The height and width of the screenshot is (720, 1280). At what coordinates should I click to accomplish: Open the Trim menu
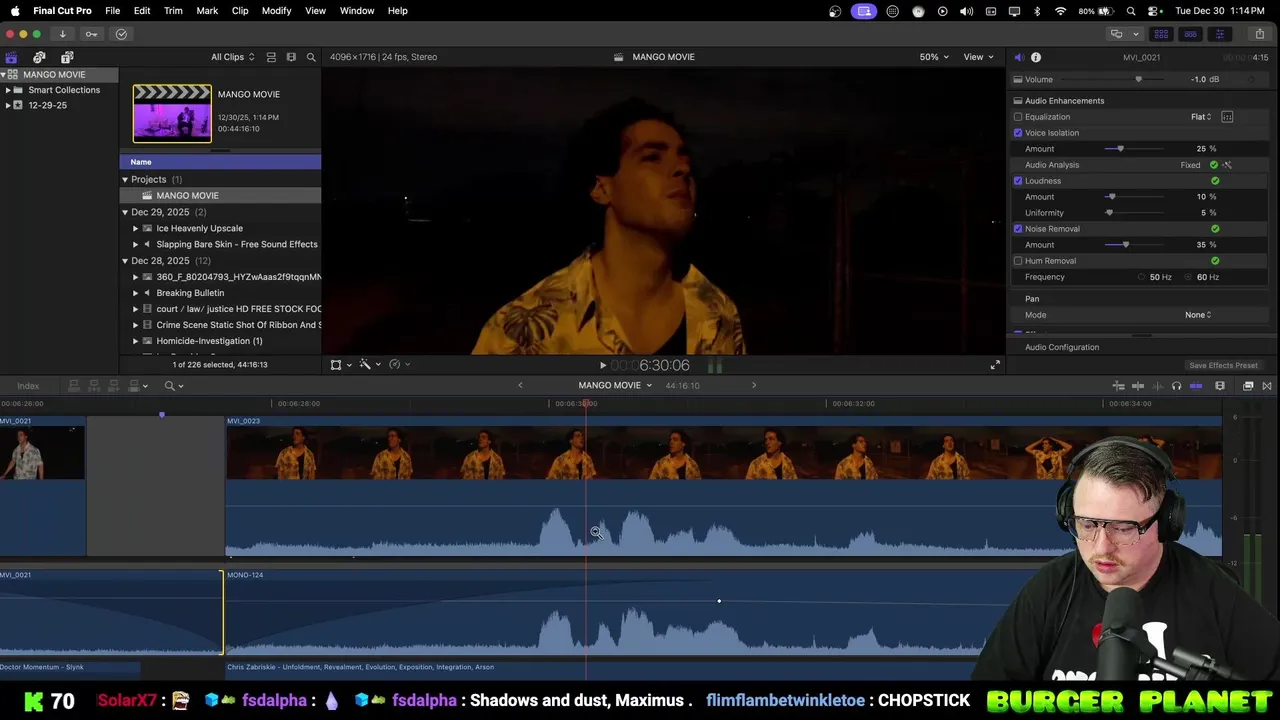173,11
